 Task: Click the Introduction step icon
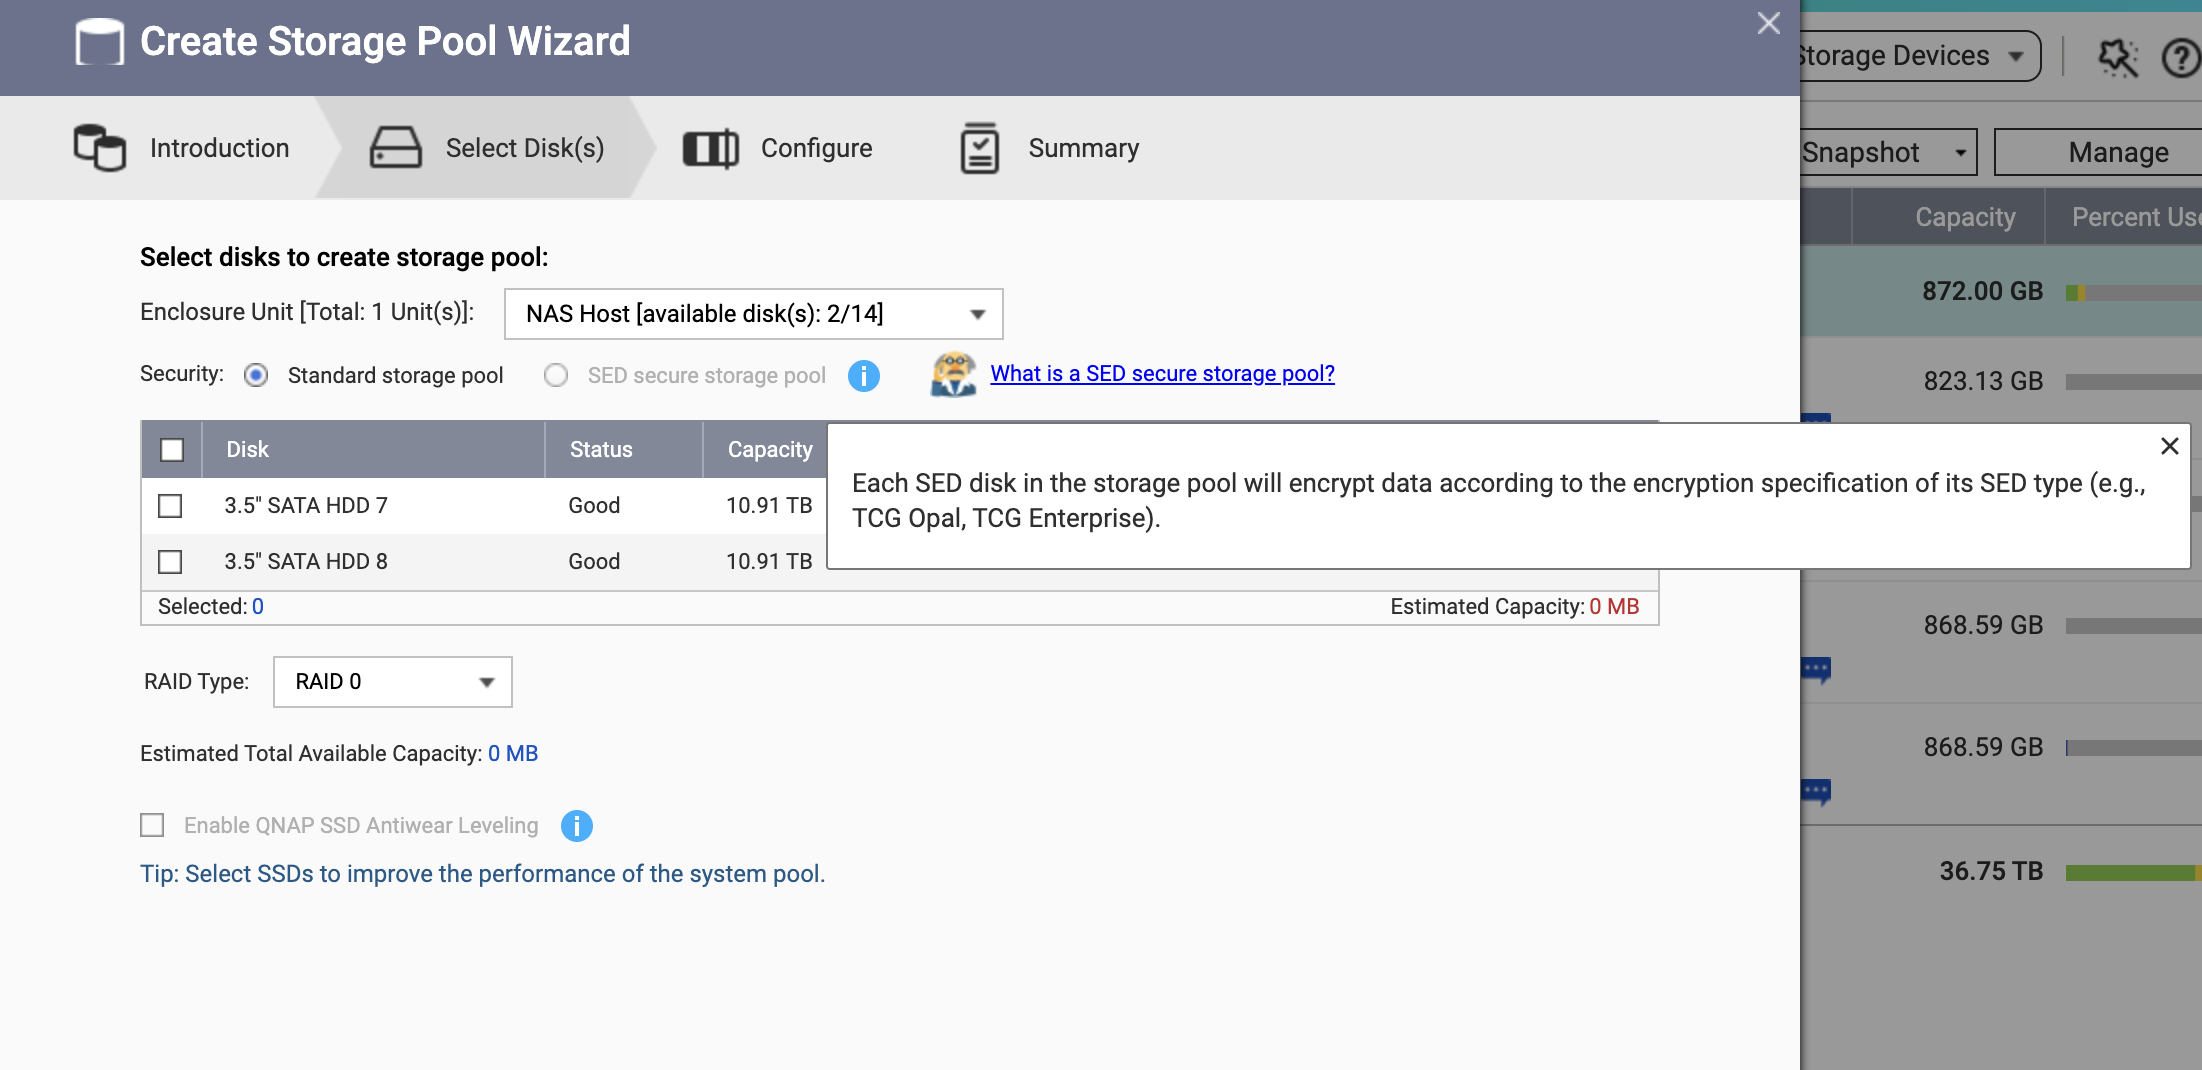(x=99, y=148)
